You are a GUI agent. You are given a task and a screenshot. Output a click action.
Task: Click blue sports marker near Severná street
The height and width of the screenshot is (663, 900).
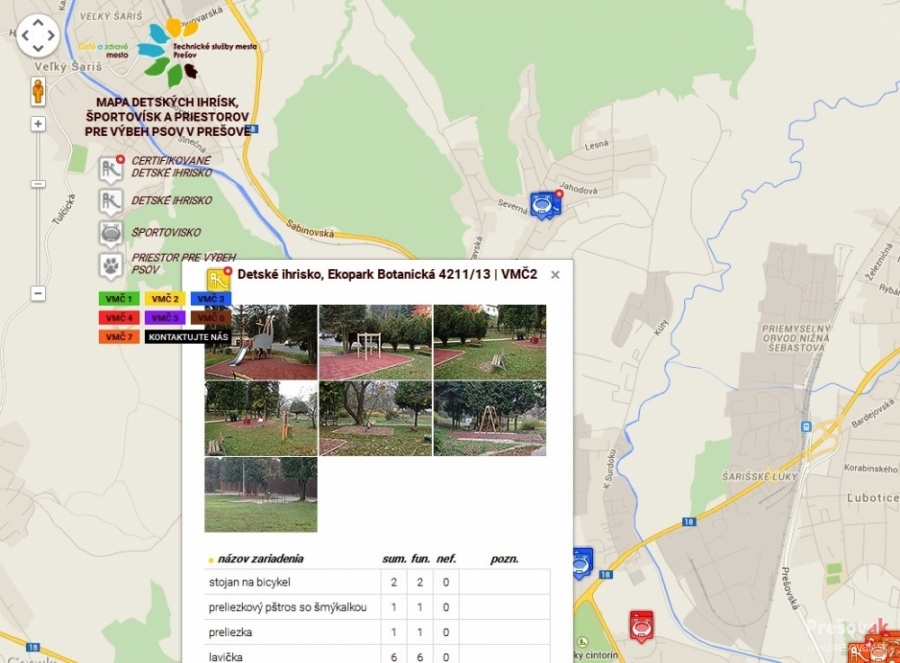(x=544, y=205)
